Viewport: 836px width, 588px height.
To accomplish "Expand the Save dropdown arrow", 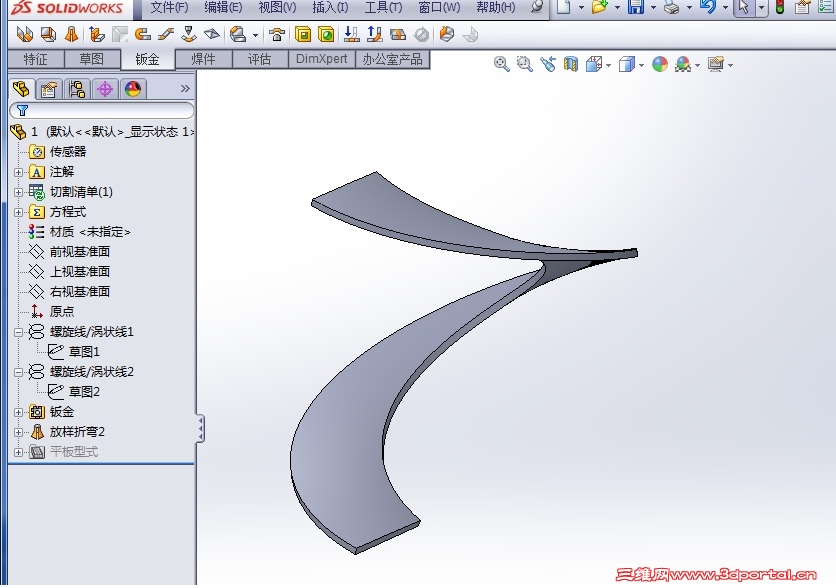I will pyautogui.click(x=653, y=7).
